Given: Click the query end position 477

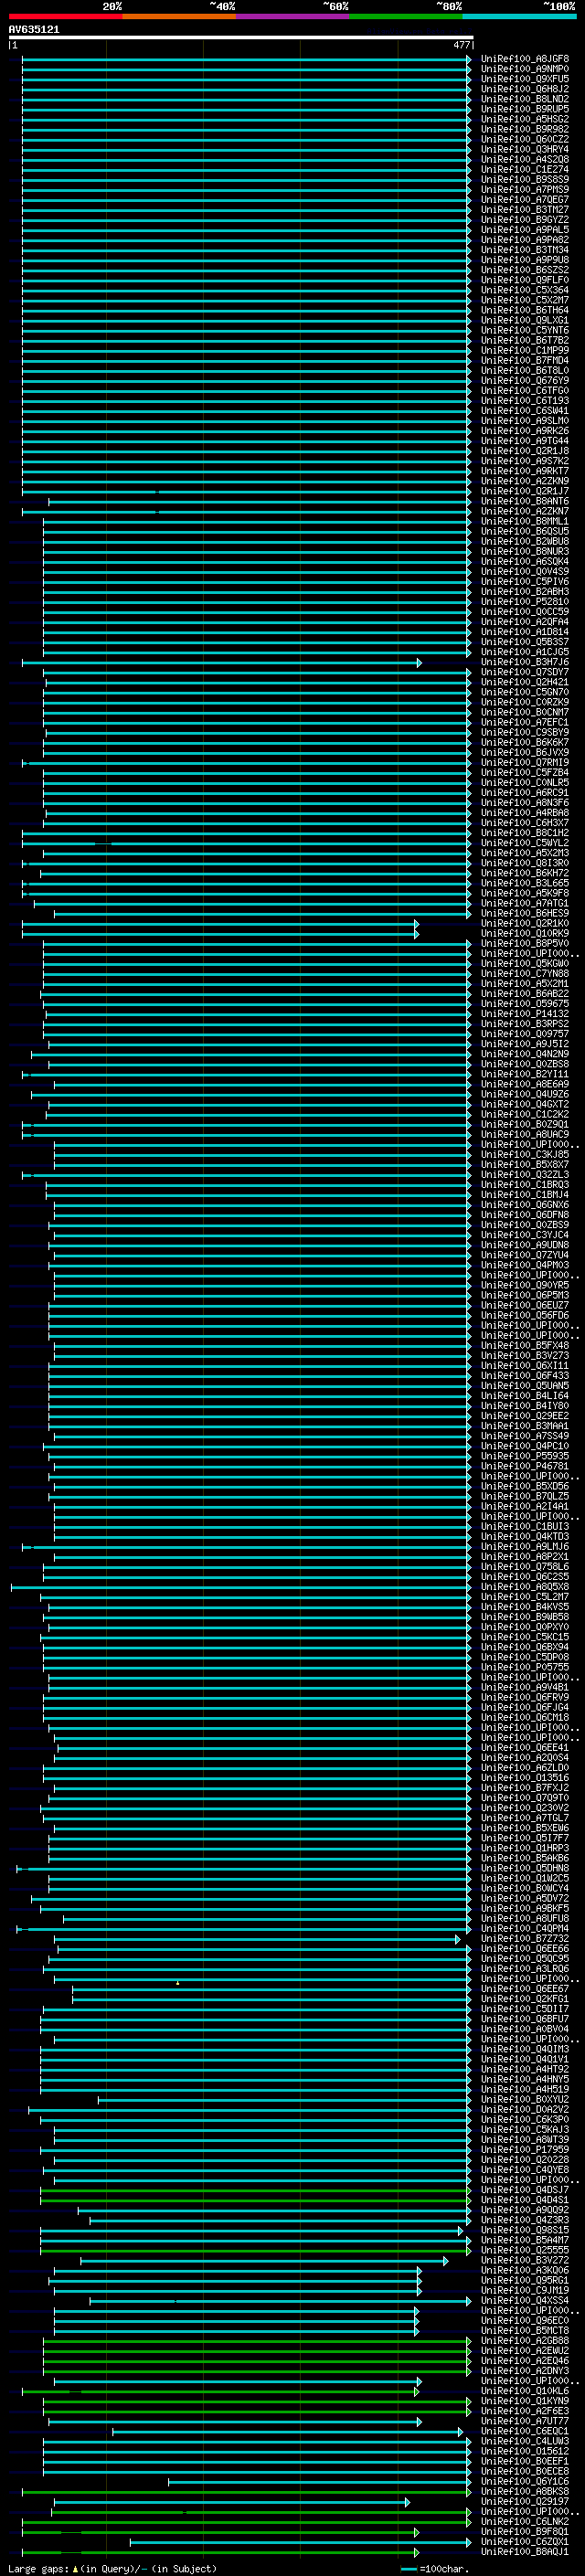Looking at the screenshot, I should [461, 45].
